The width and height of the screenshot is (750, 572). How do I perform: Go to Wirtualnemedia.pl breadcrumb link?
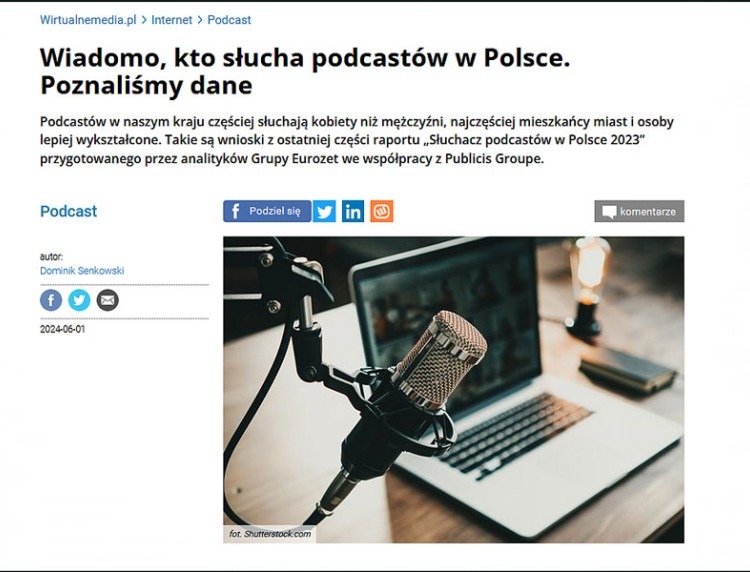tap(88, 20)
